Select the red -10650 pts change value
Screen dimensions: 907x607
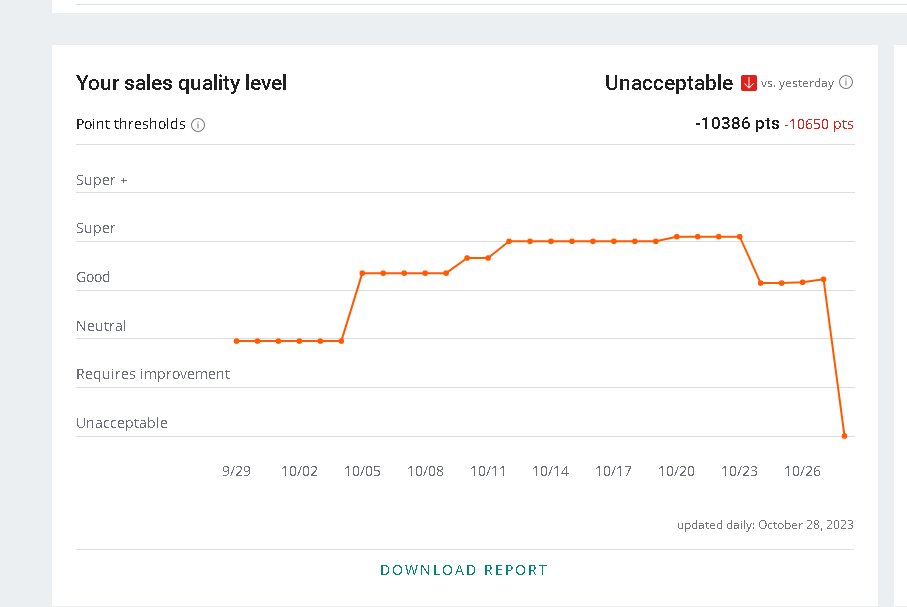[x=819, y=124]
